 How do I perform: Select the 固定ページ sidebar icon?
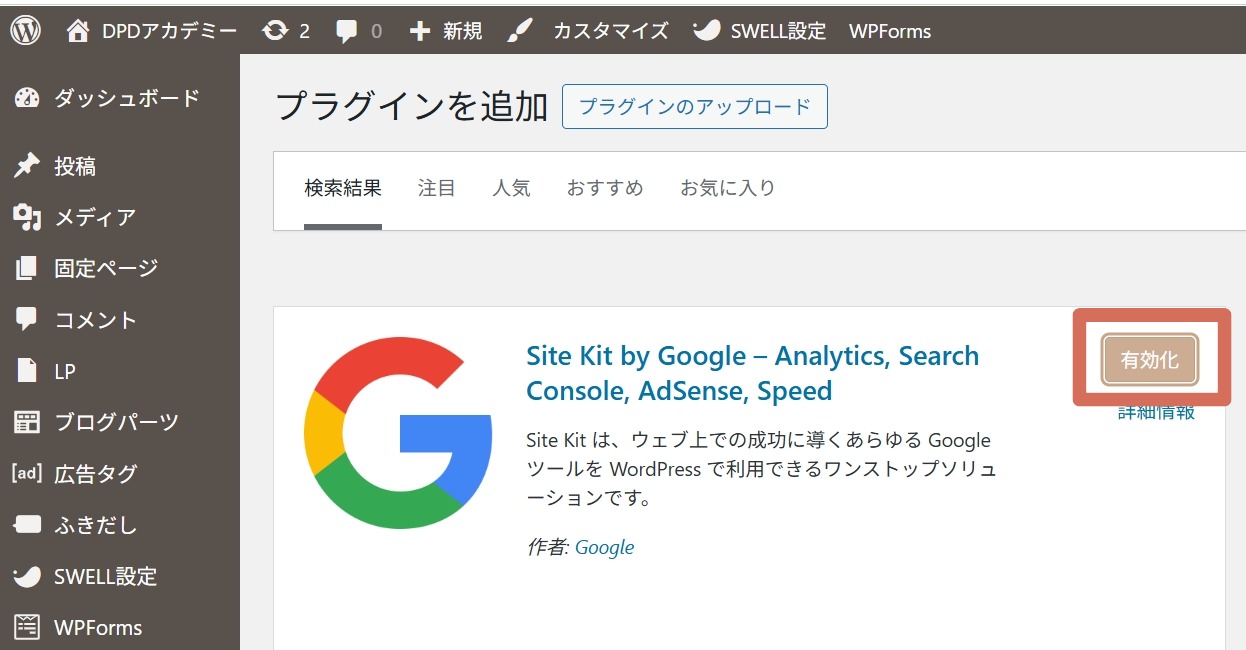pyautogui.click(x=27, y=268)
